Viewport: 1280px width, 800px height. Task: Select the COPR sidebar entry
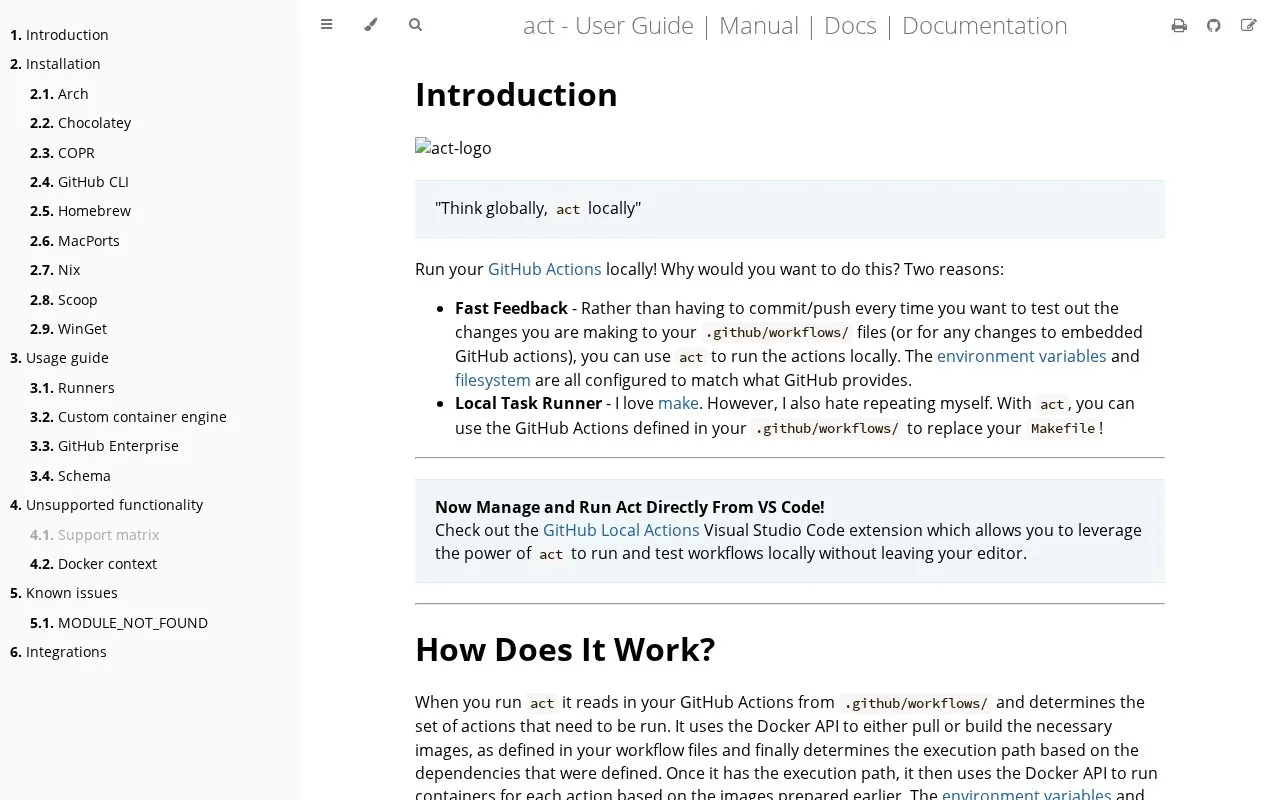click(62, 153)
